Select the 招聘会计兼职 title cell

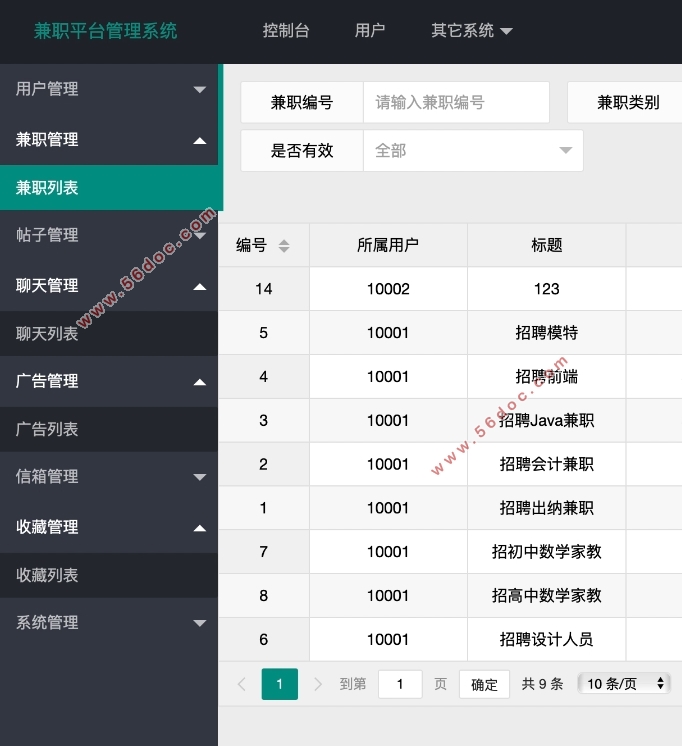tap(546, 464)
